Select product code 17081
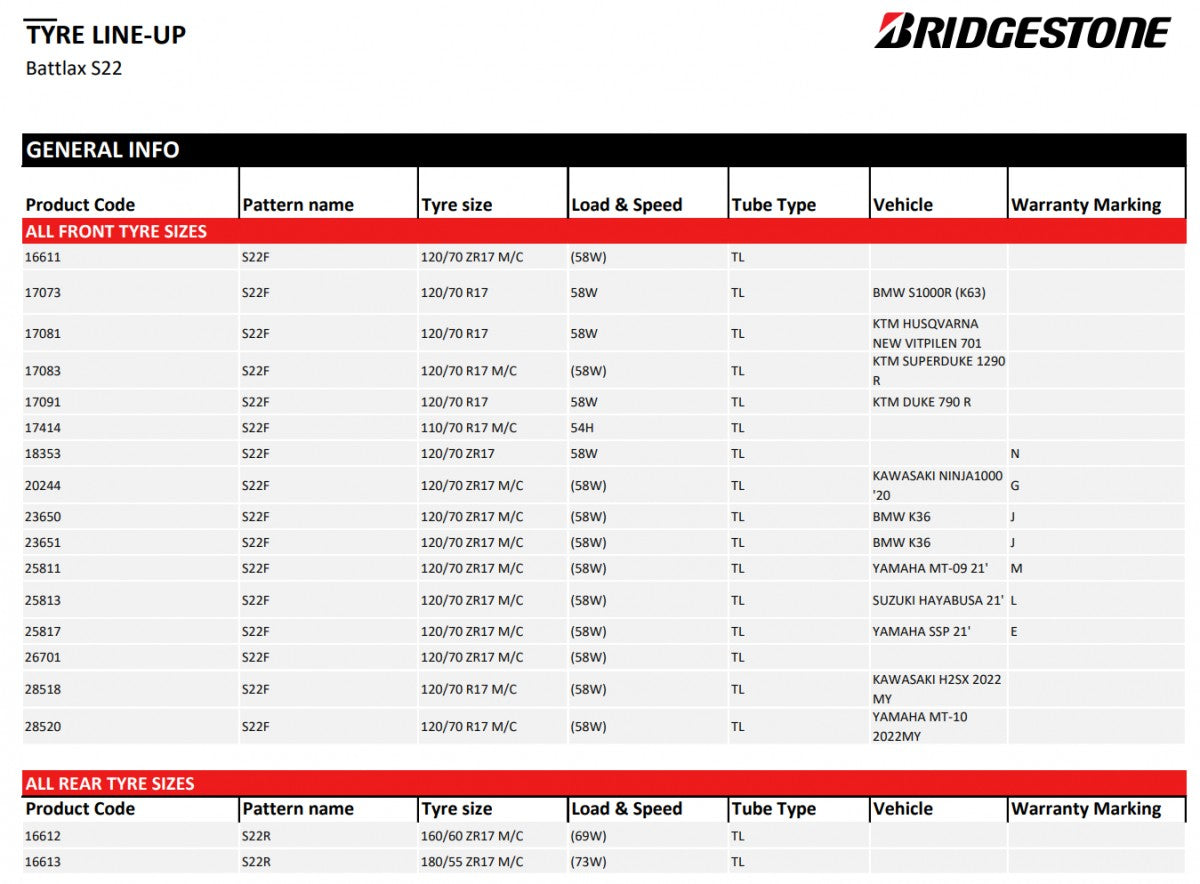Screen dimensions: 1200x884 (43, 334)
